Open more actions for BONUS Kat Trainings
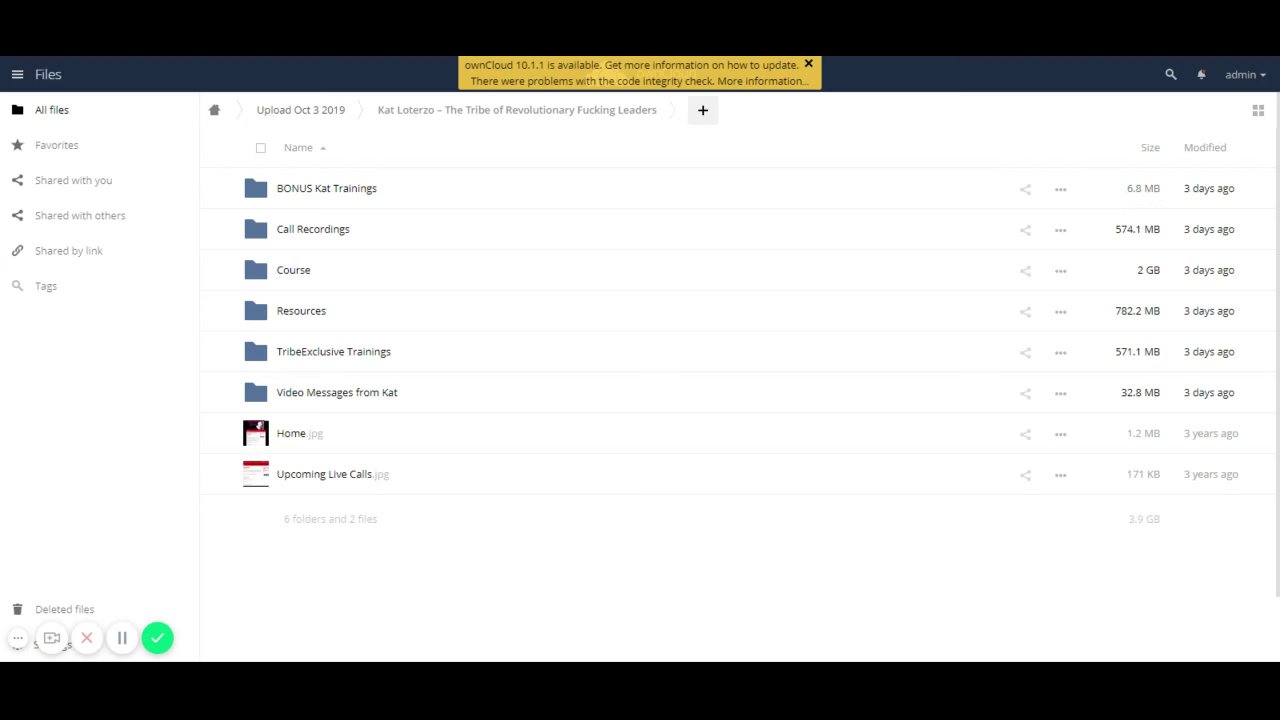The height and width of the screenshot is (720, 1280). [x=1060, y=189]
